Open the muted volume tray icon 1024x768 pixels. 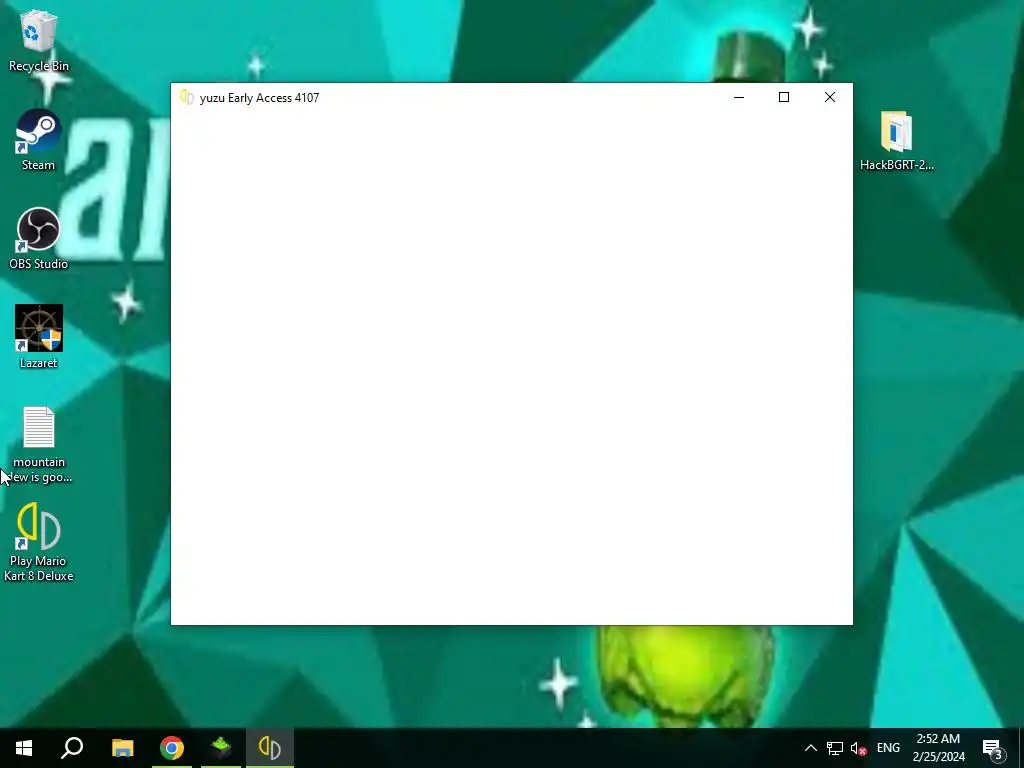858,748
